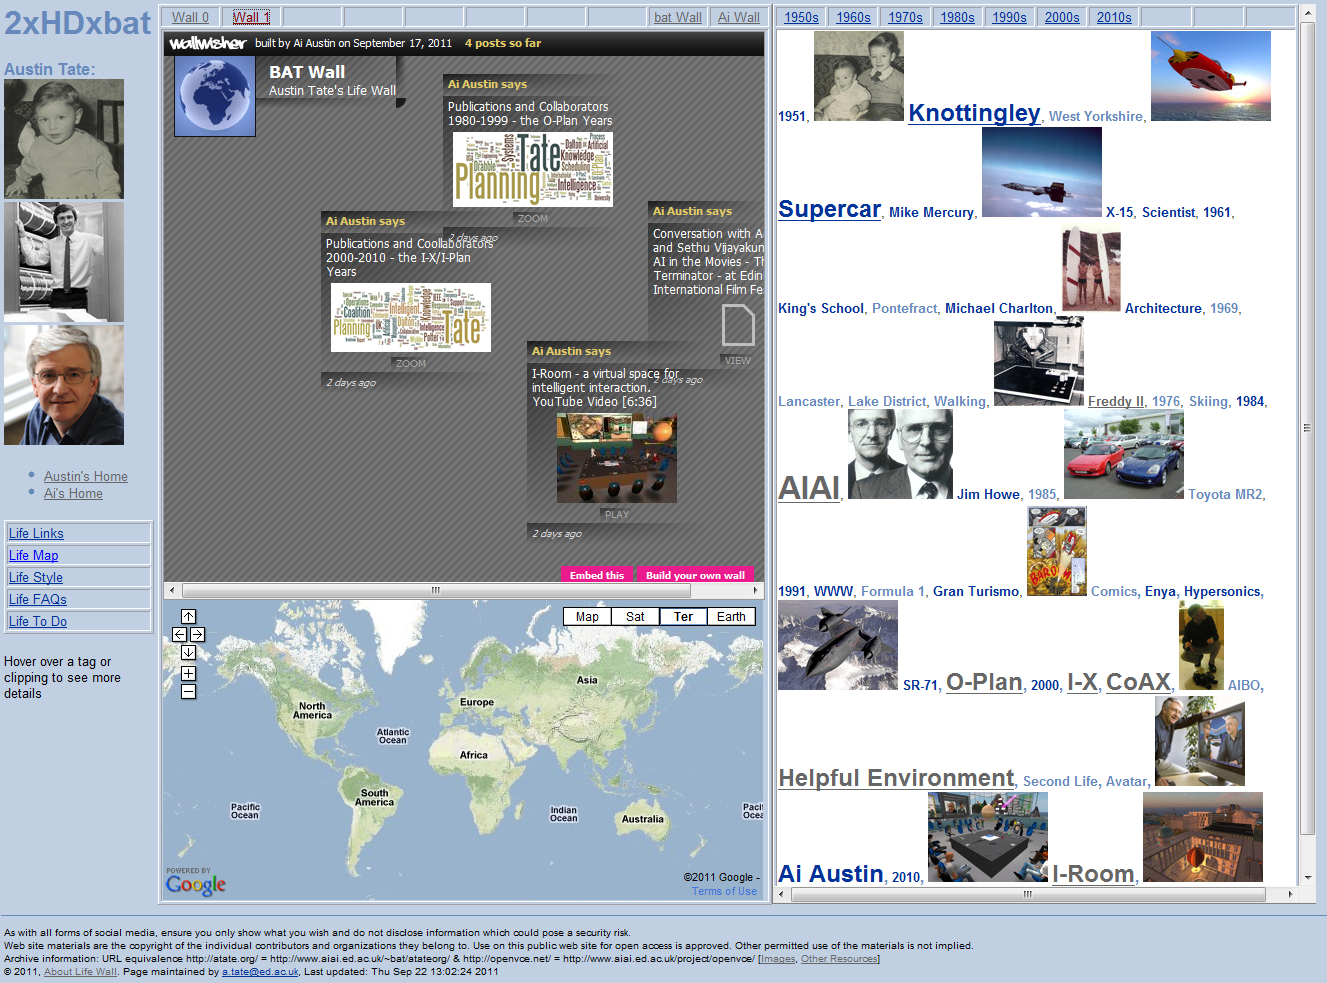Select the 2000s decade tab

pos(1062,17)
